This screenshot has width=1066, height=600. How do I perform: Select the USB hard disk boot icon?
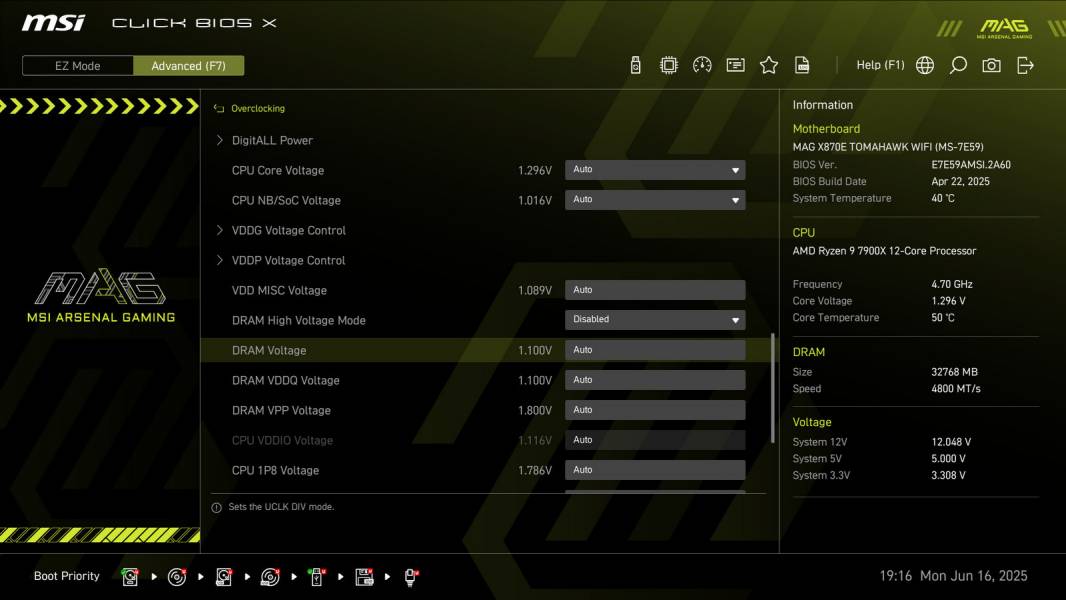pyautogui.click(x=224, y=577)
